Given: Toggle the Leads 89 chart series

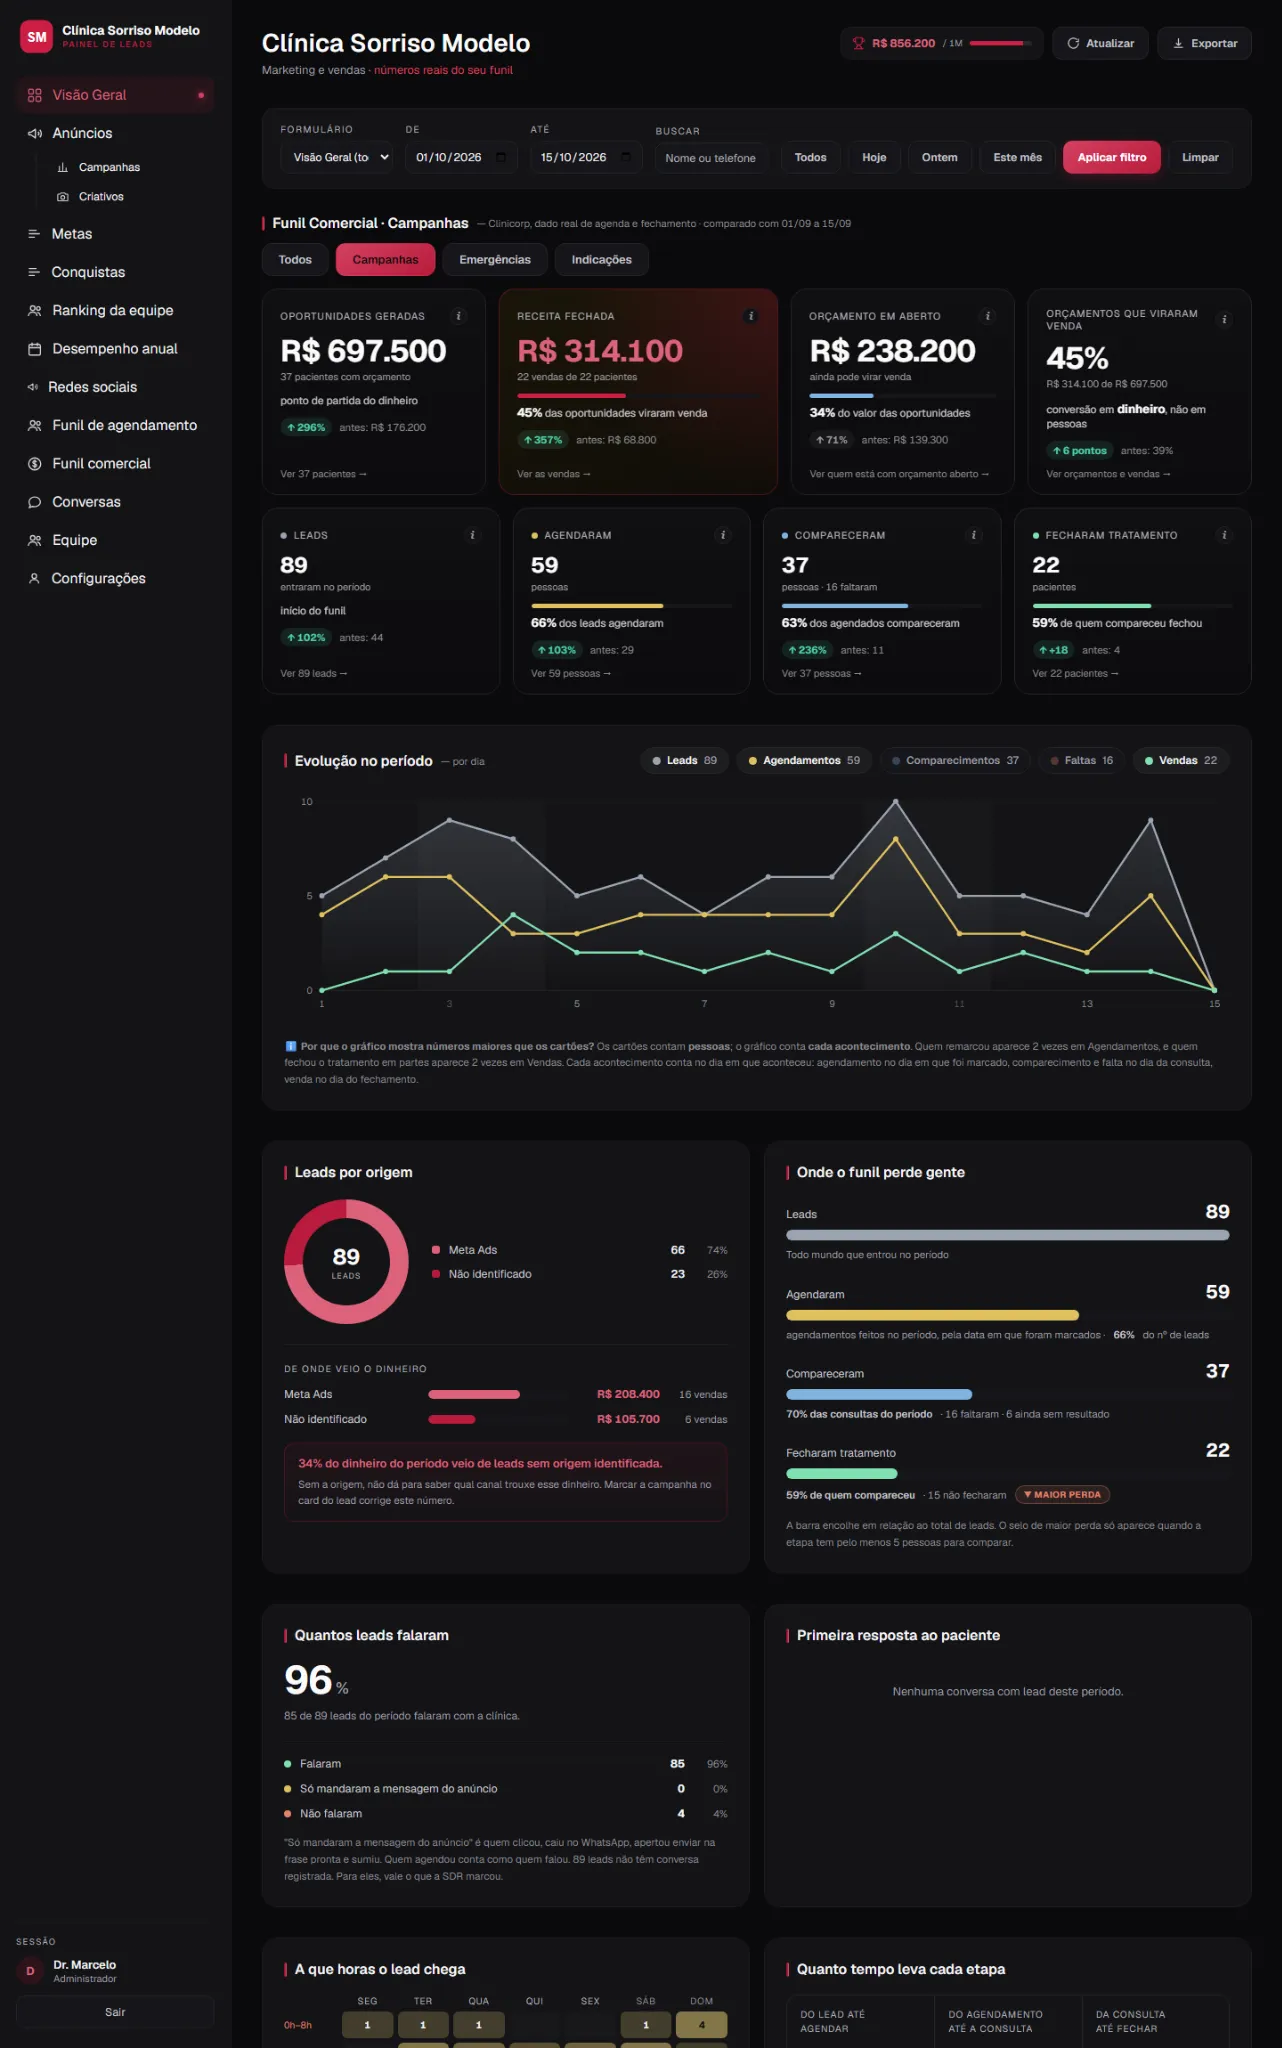Looking at the screenshot, I should (685, 761).
